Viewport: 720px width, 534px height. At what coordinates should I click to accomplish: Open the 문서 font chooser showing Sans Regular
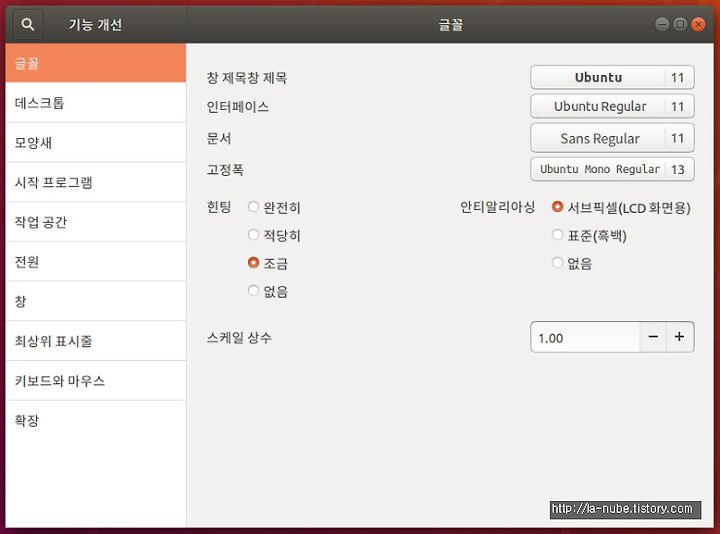click(612, 138)
